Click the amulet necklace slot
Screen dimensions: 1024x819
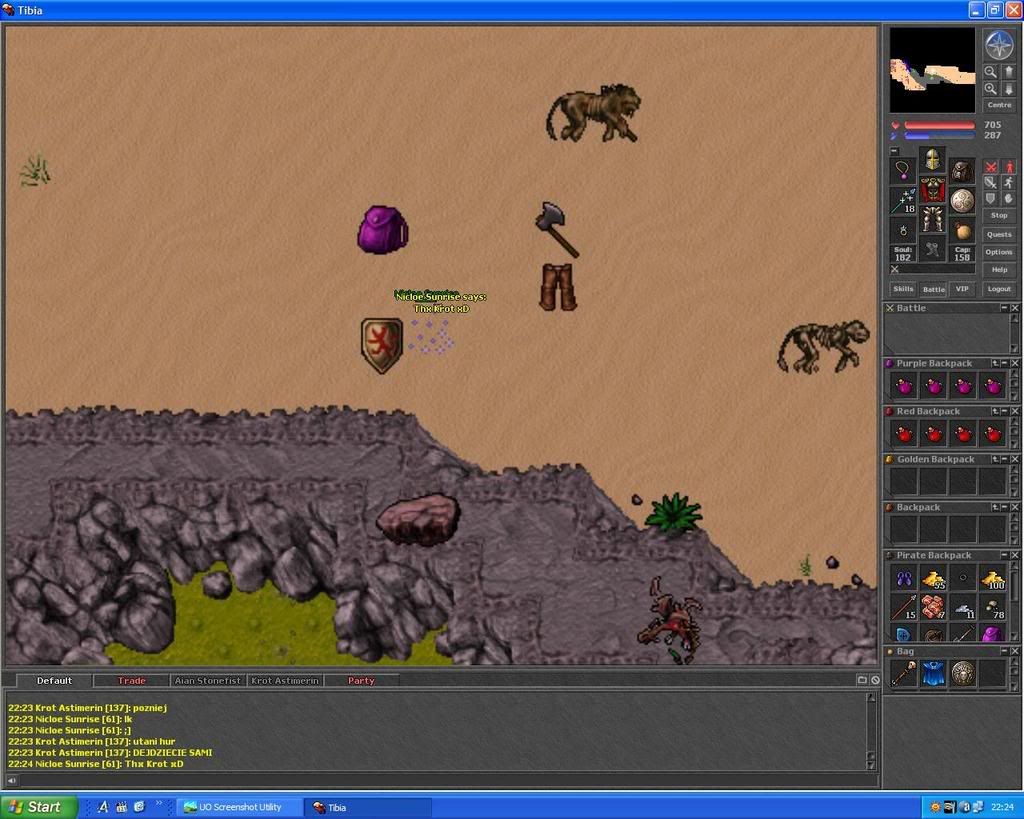click(x=903, y=170)
